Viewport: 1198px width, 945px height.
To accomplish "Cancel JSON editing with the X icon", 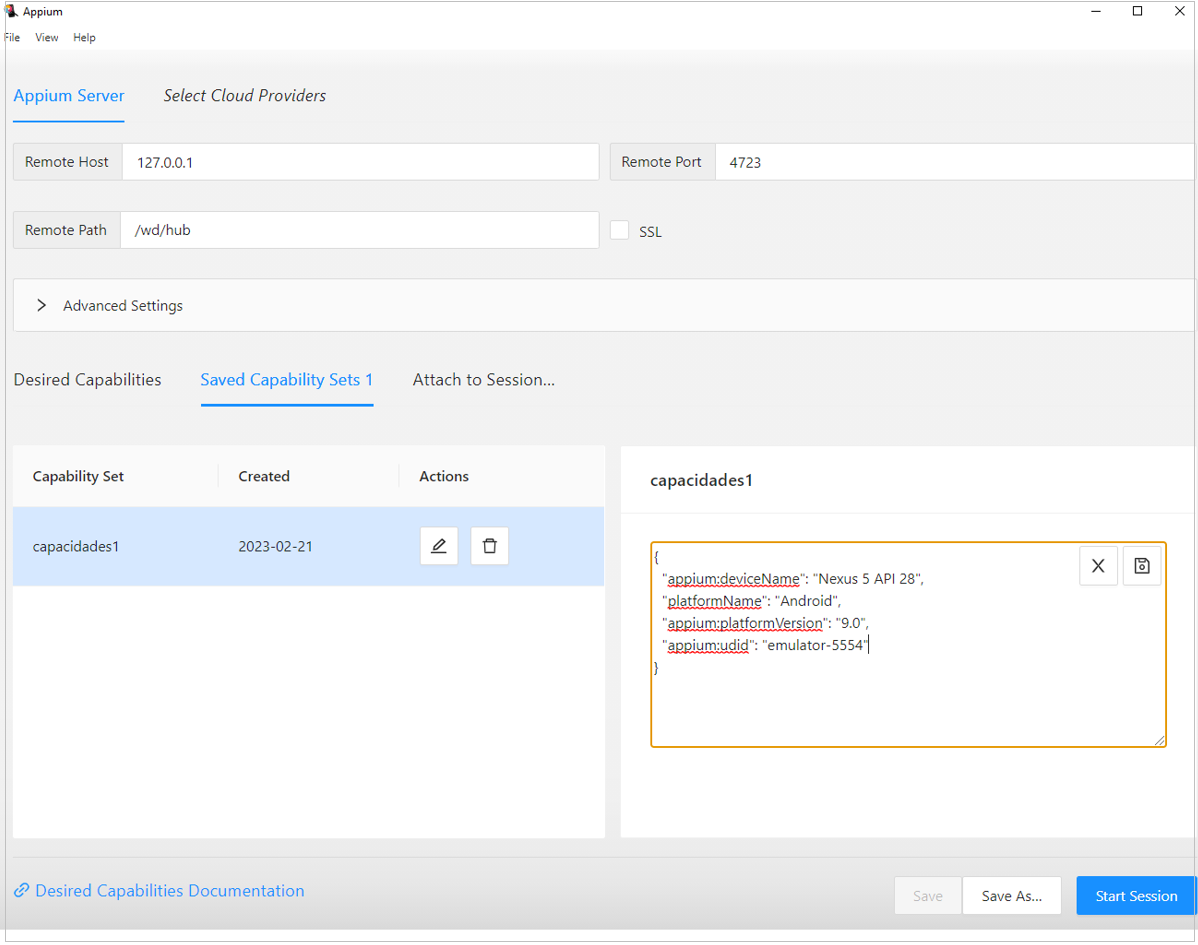I will coord(1098,566).
